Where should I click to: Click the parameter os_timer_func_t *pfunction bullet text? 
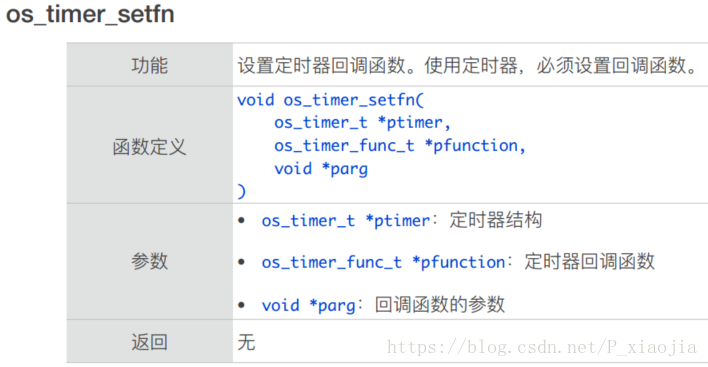tap(383, 262)
